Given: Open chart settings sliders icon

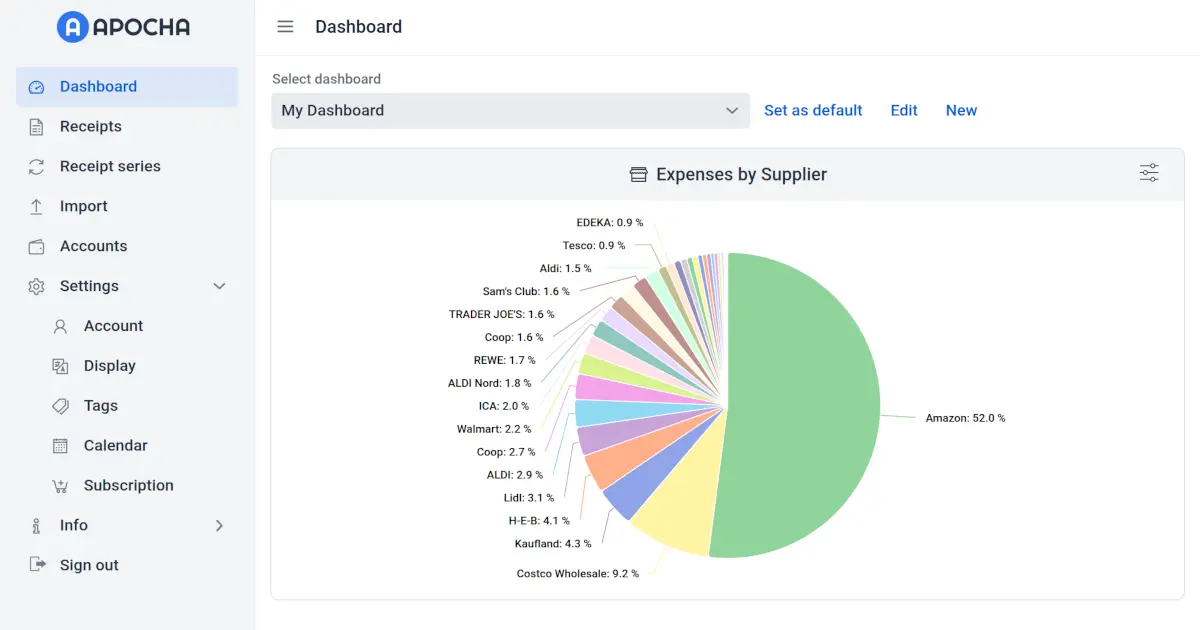Looking at the screenshot, I should pyautogui.click(x=1149, y=173).
